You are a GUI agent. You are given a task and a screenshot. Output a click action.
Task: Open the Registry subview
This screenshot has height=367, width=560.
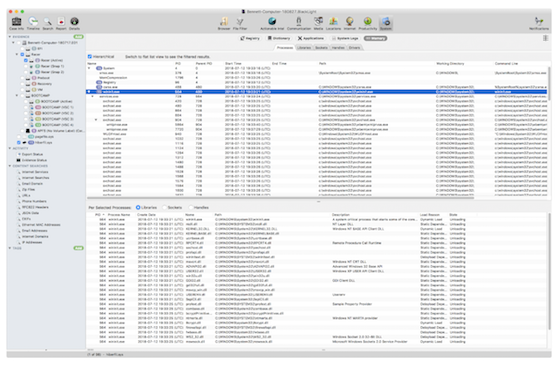coord(250,38)
